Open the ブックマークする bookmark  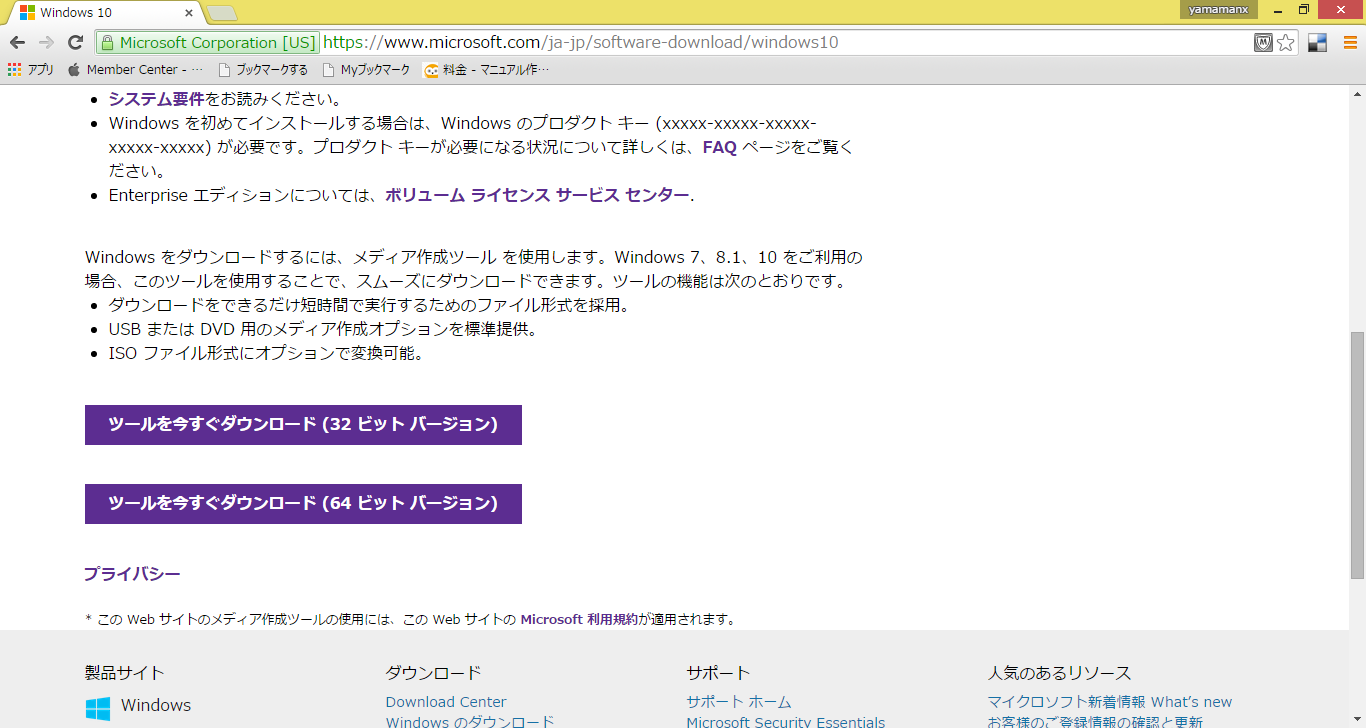coord(263,70)
